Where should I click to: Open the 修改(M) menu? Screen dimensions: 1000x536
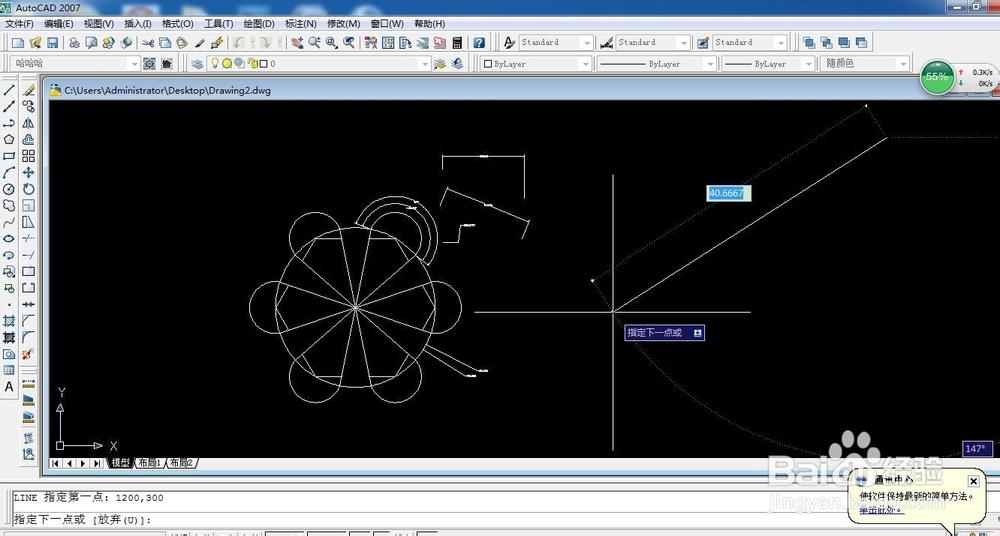tap(344, 24)
